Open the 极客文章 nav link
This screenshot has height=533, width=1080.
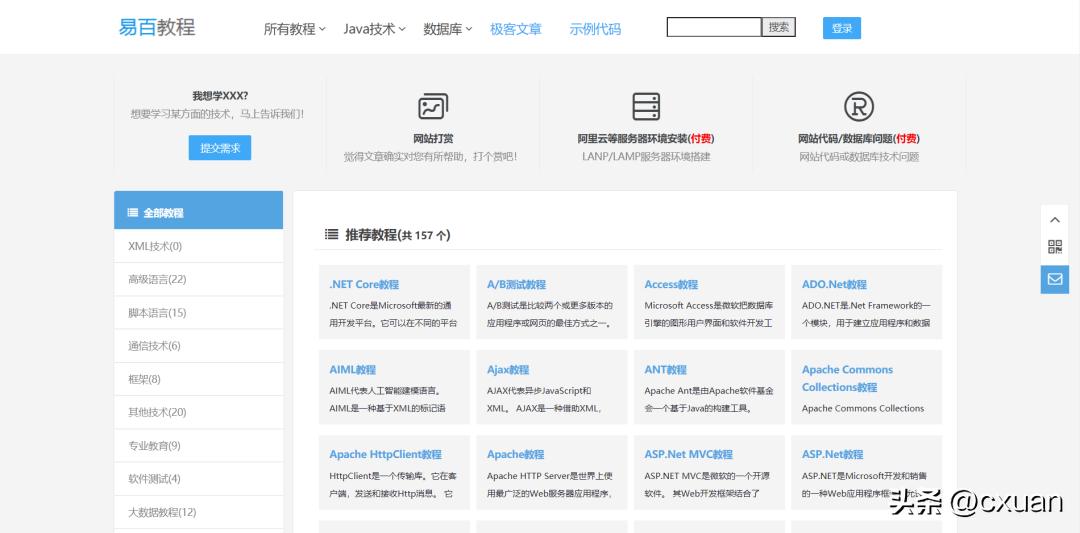(516, 29)
